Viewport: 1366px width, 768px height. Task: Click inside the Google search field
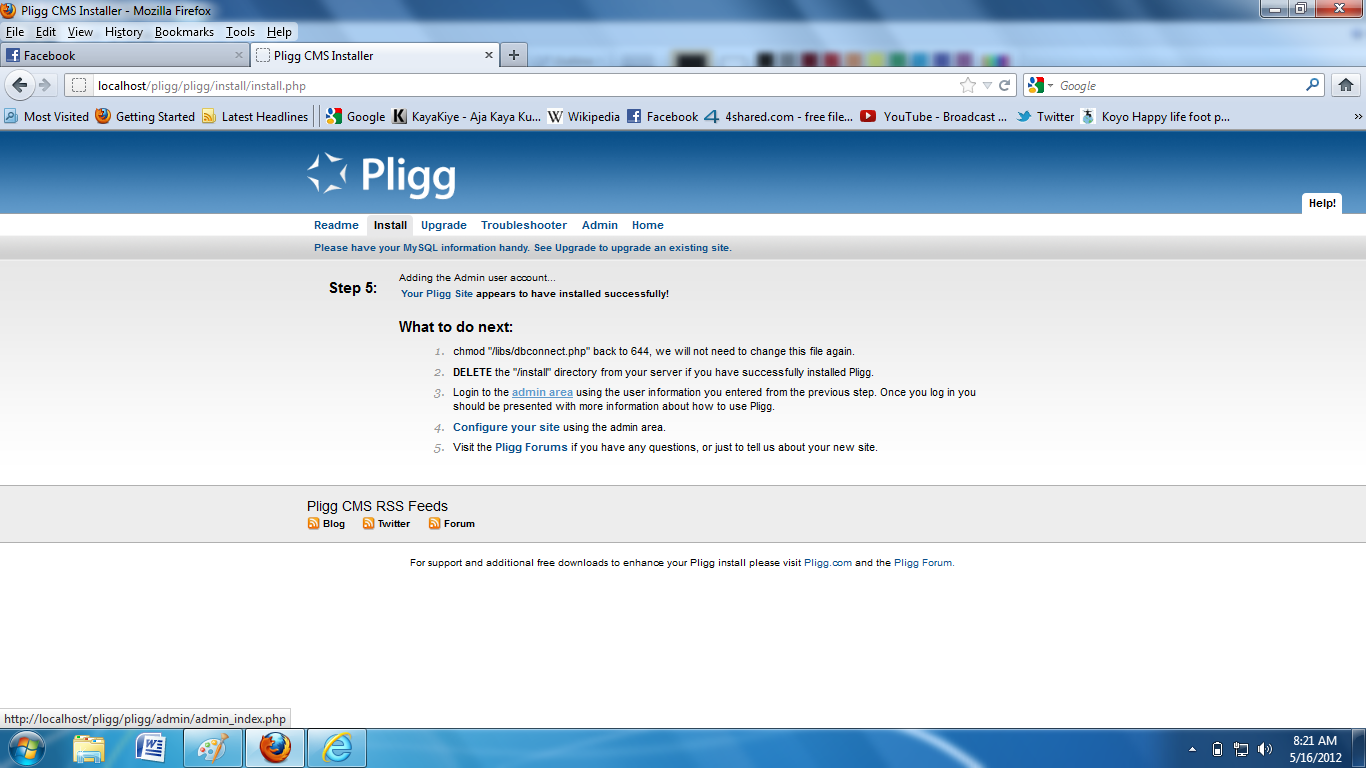click(x=1180, y=86)
